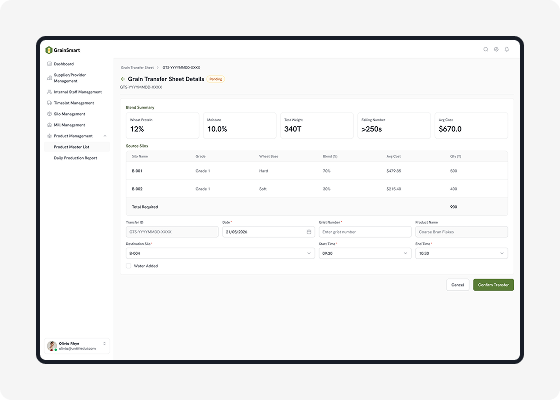
Task: Click the Timeslot Management truck icon
Action: click(49, 103)
